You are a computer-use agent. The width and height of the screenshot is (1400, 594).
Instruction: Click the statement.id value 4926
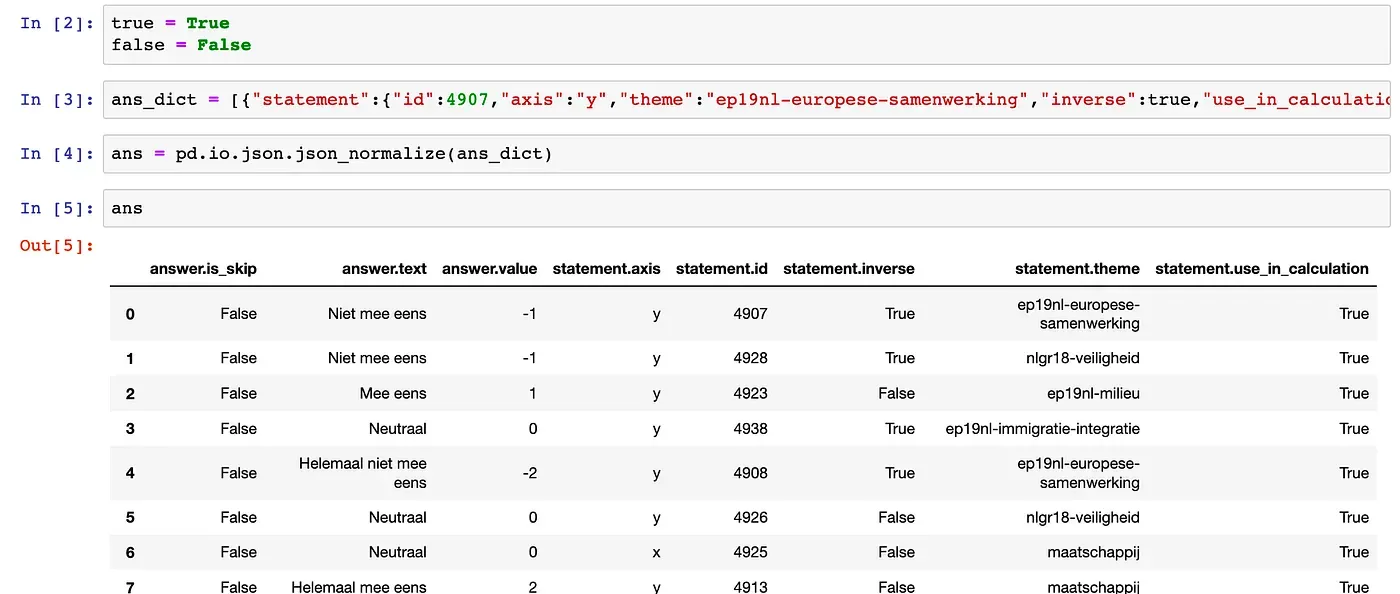(750, 517)
